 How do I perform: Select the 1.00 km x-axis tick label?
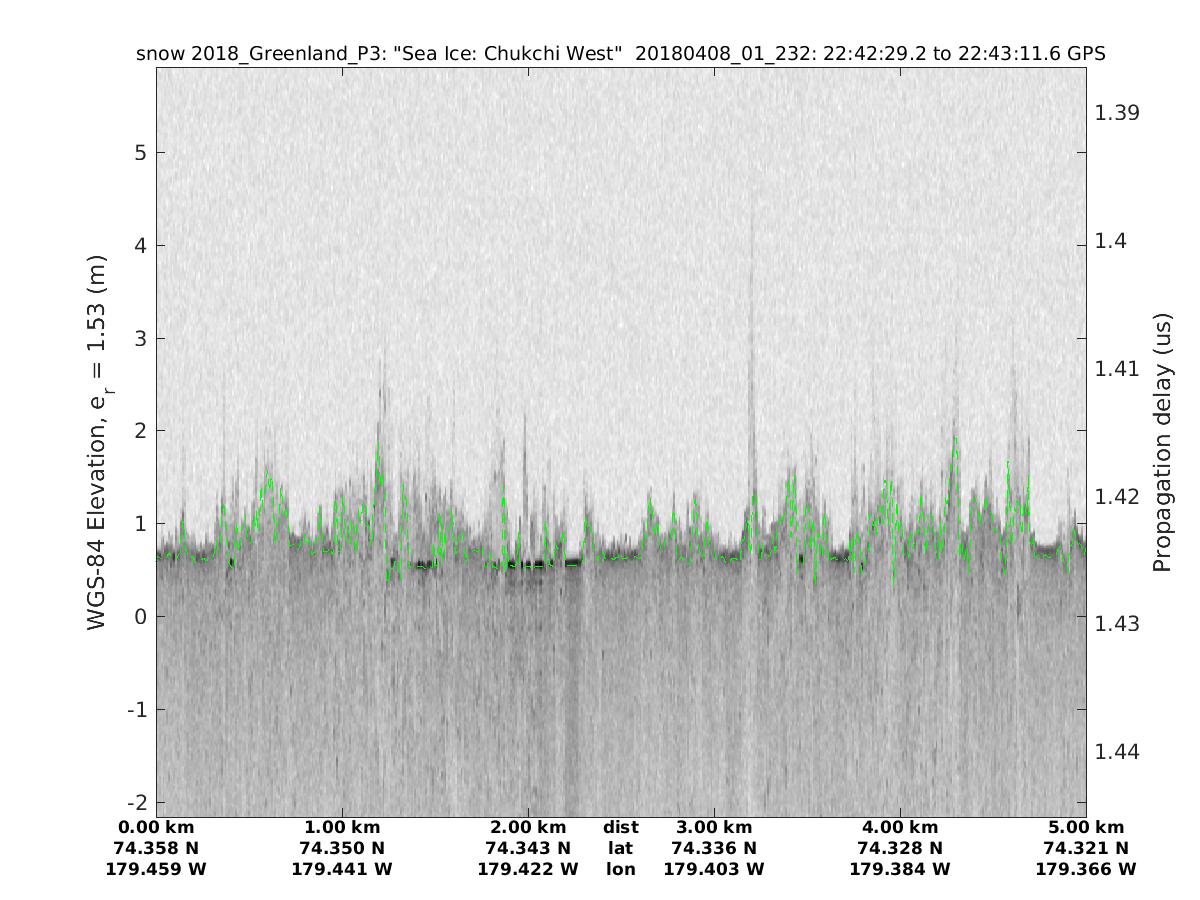[x=342, y=827]
